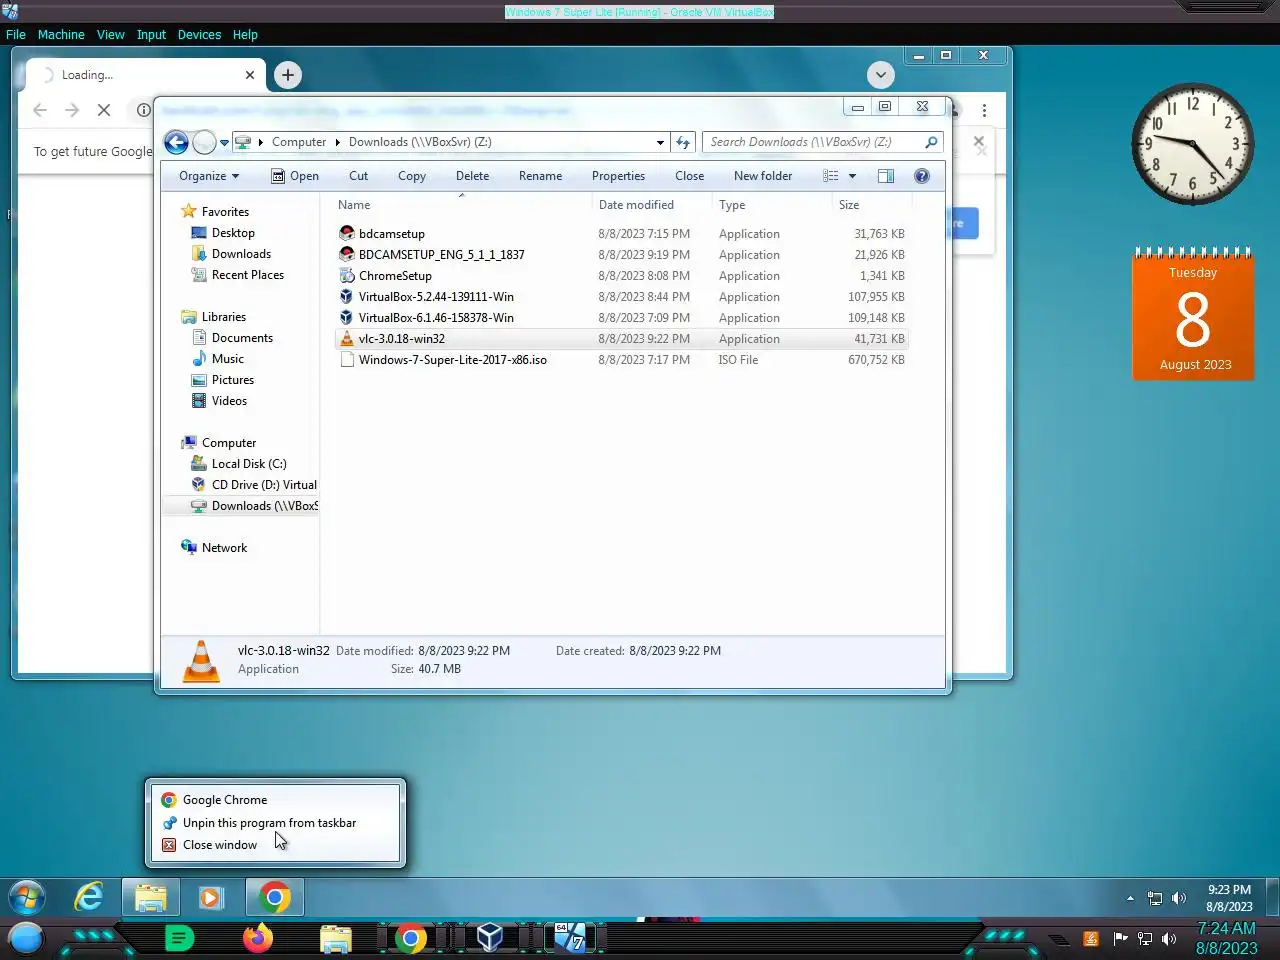Open Explorer help question mark icon
This screenshot has height=960, width=1280.
point(922,176)
